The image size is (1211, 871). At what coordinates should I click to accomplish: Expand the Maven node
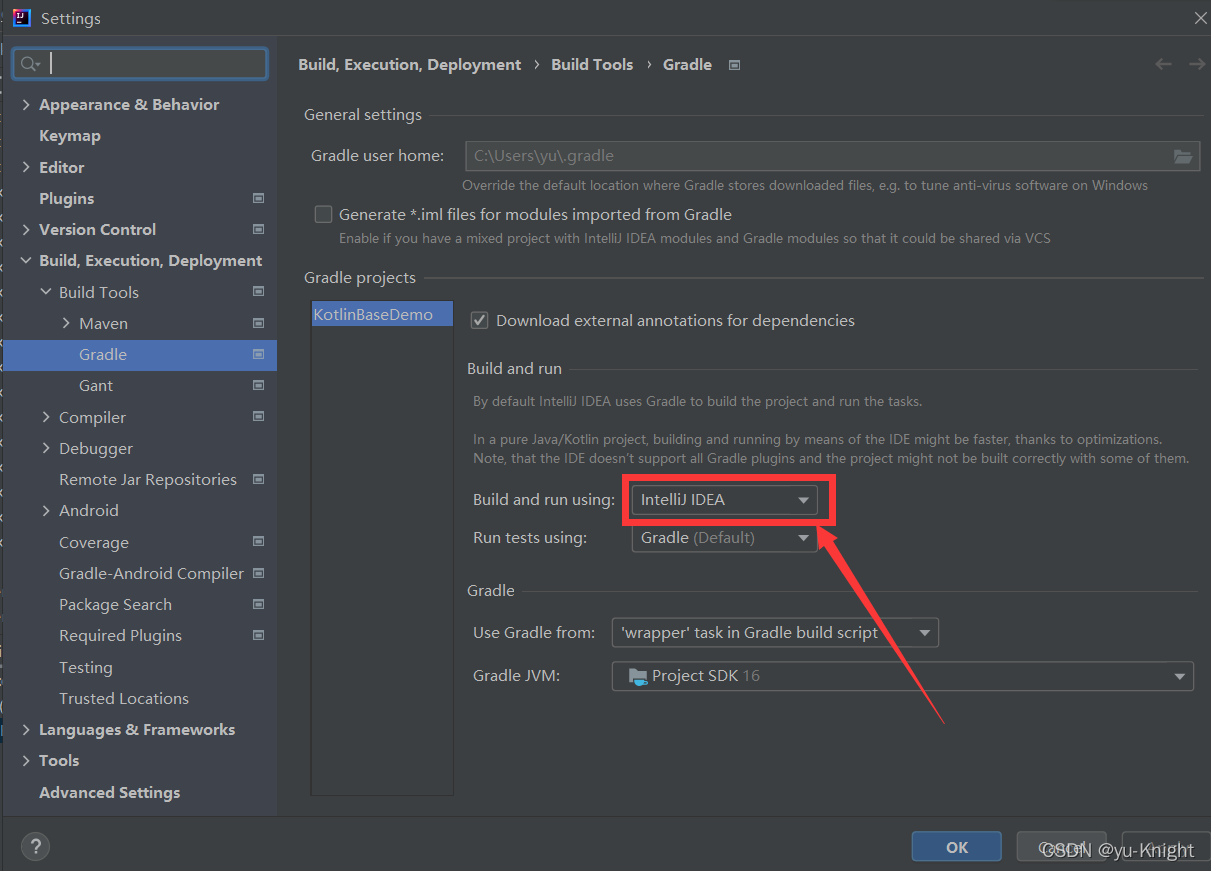[x=66, y=323]
